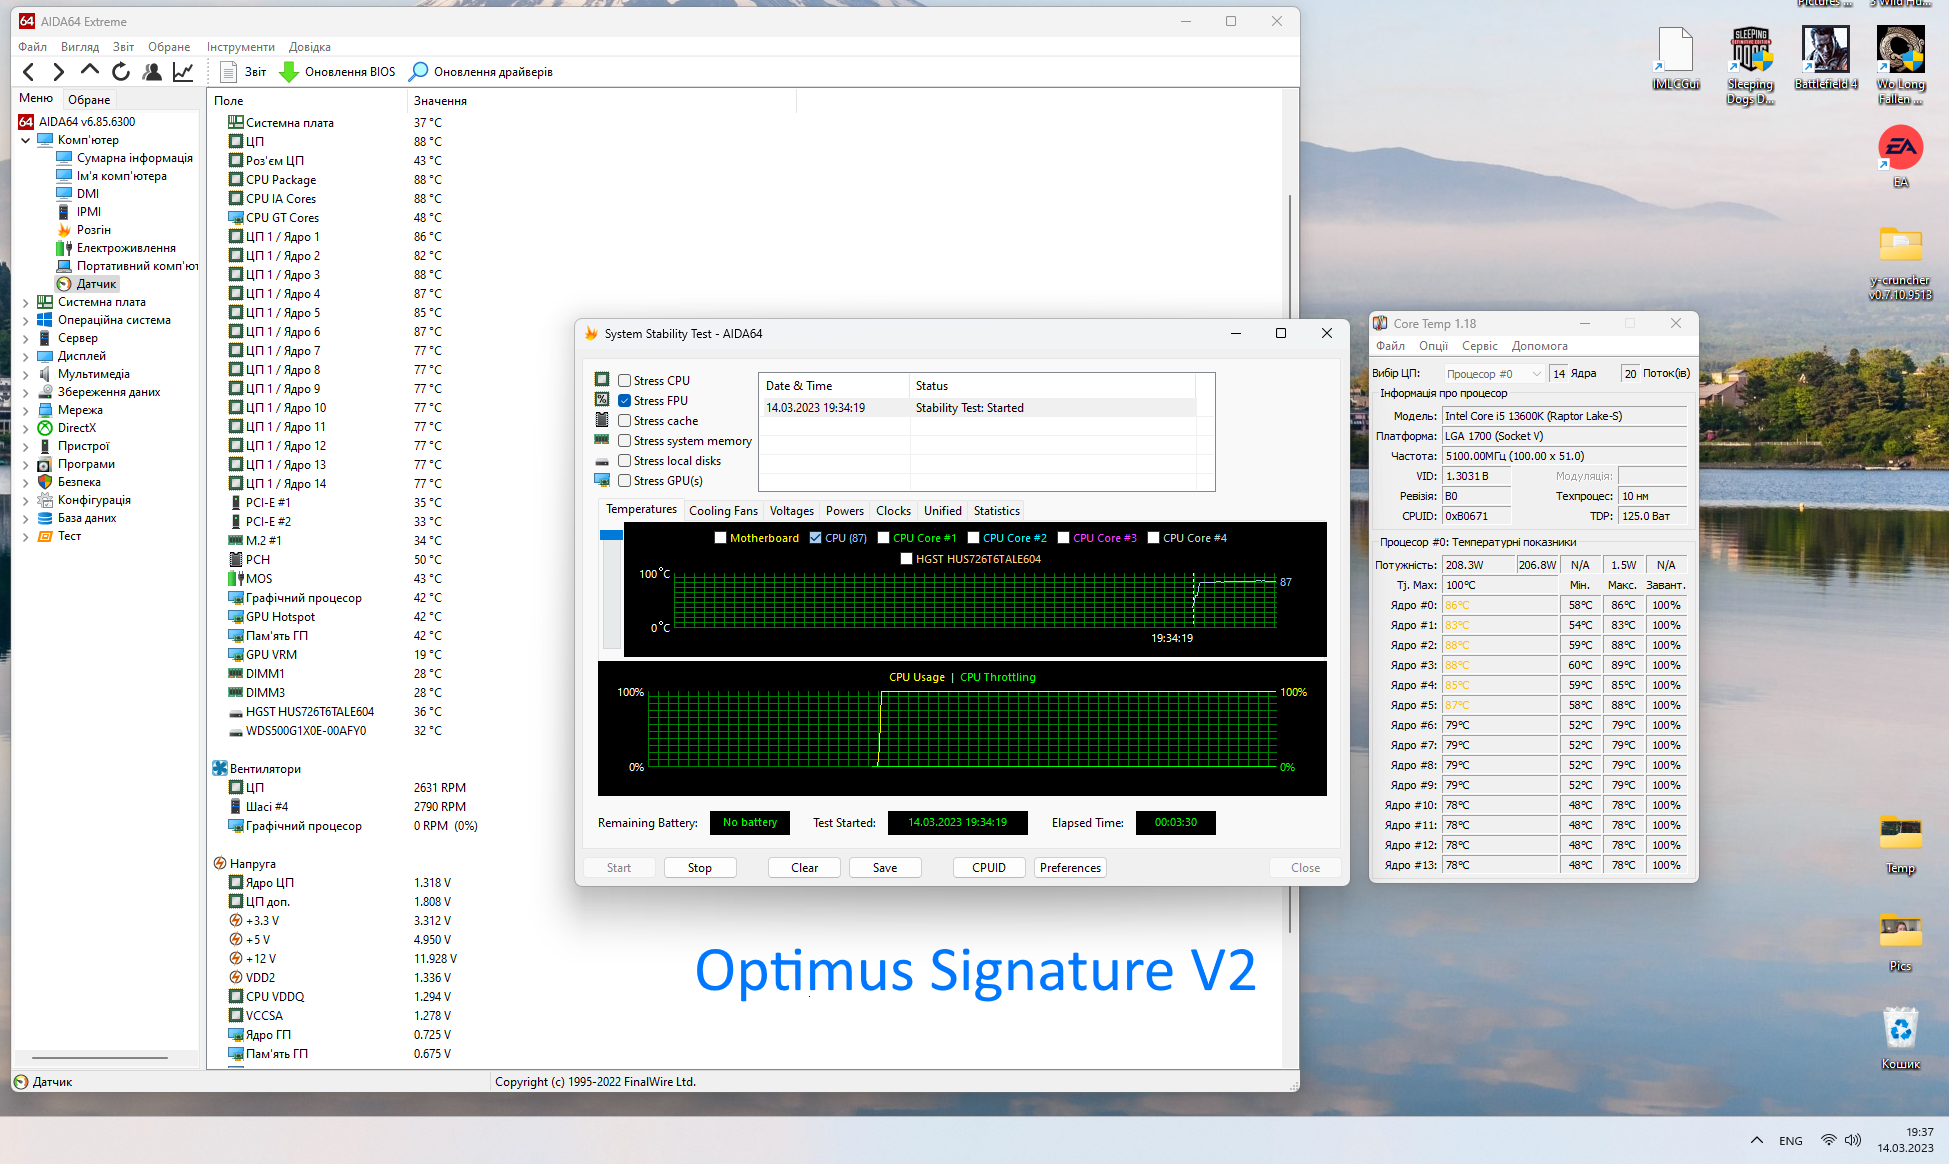Click the Wi-Fi icon in system tray
The image size is (1949, 1164).
[1828, 1140]
